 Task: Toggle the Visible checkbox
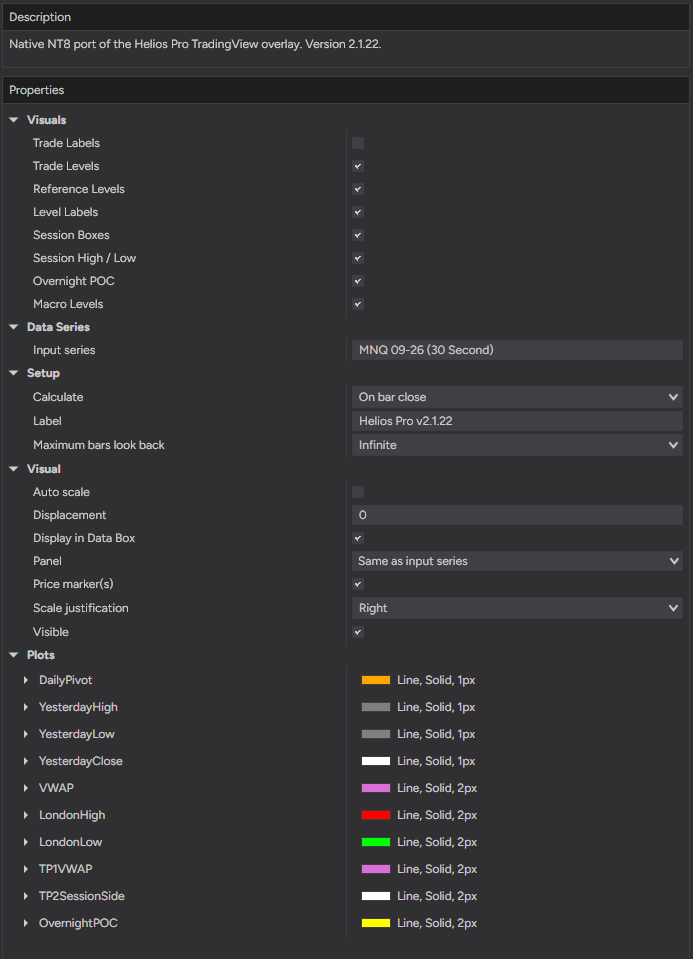[358, 632]
